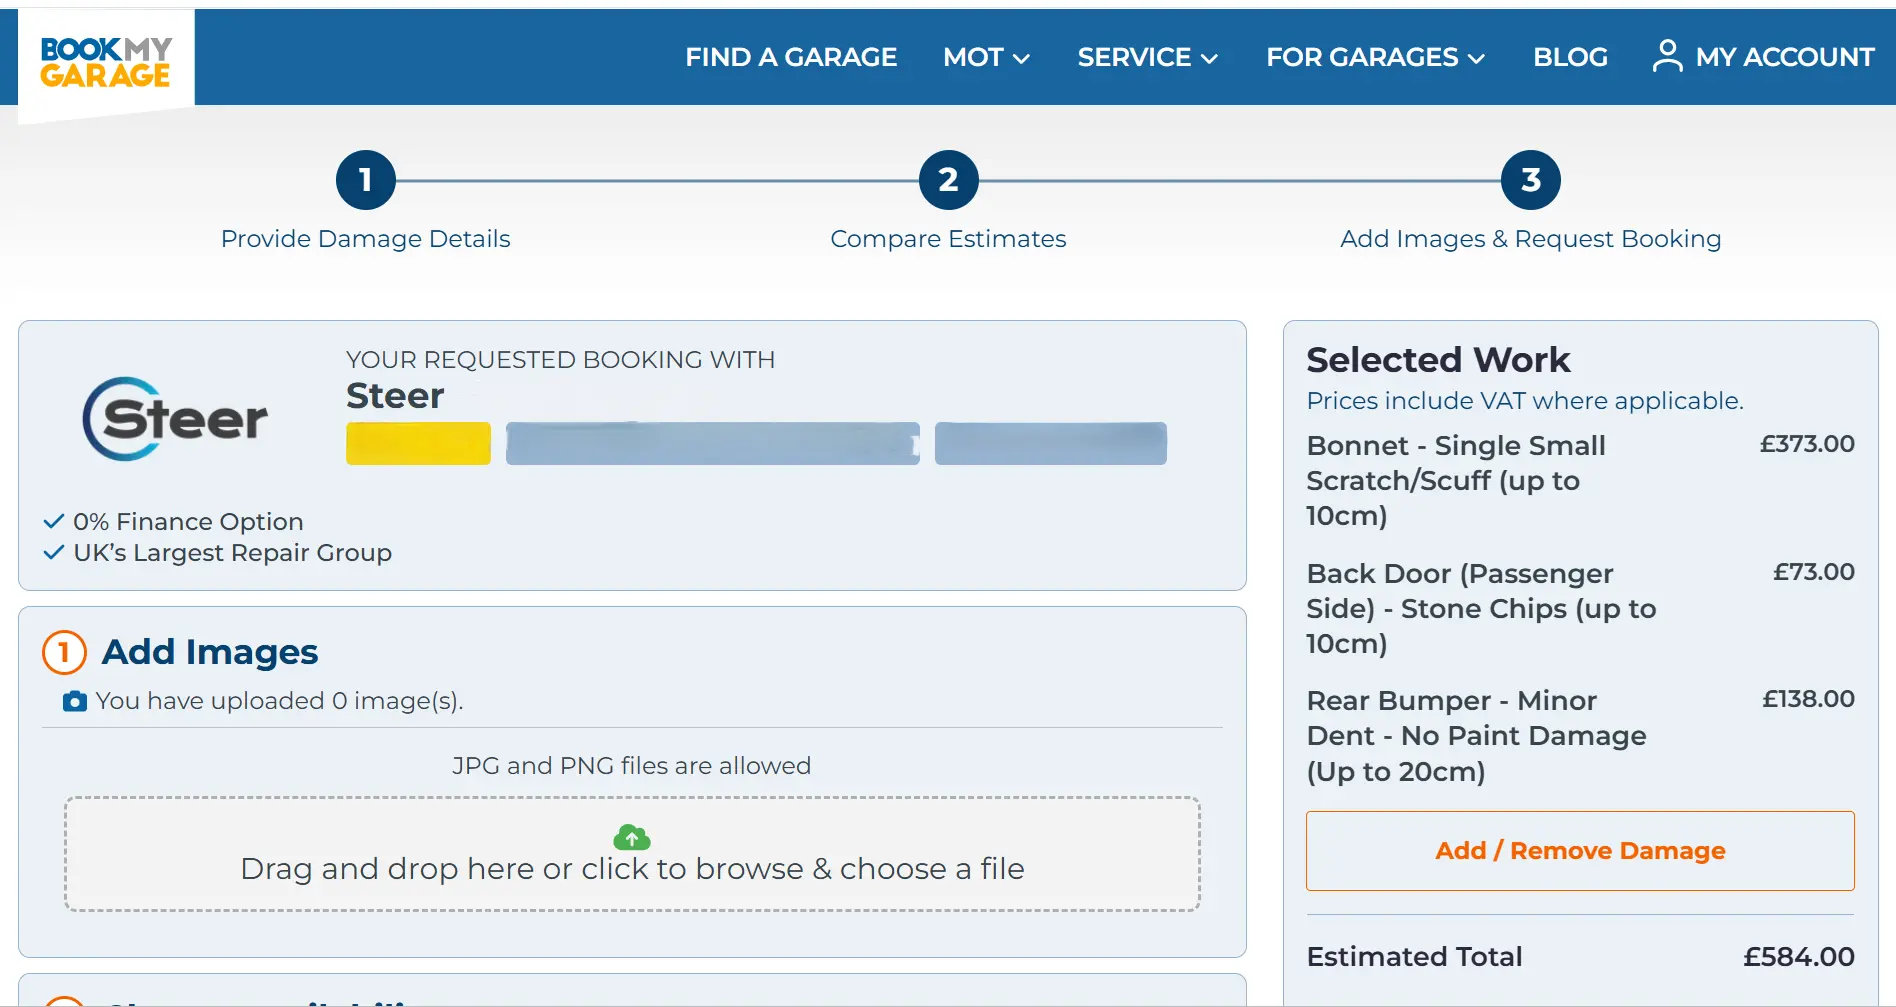The width and height of the screenshot is (1896, 1007).
Task: Open the MOT dropdown menu
Action: click(985, 57)
